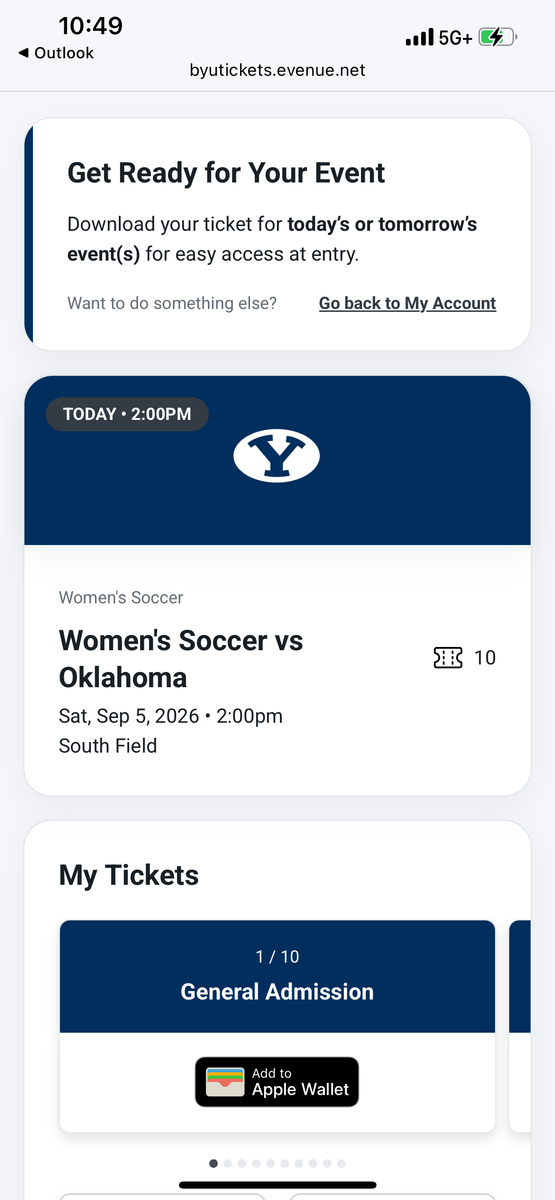The width and height of the screenshot is (555, 1200).
Task: Tap the battery charging indicator
Action: (x=497, y=38)
